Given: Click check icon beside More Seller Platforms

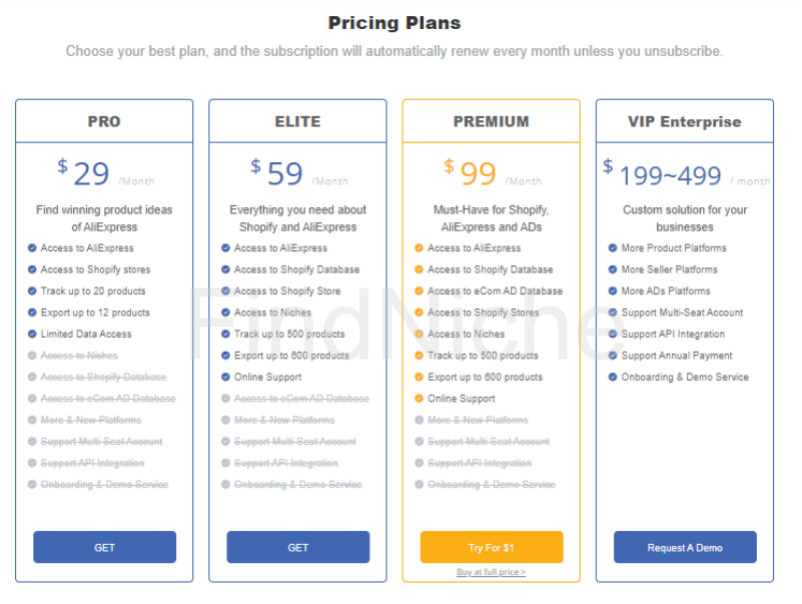Looking at the screenshot, I should [x=613, y=270].
